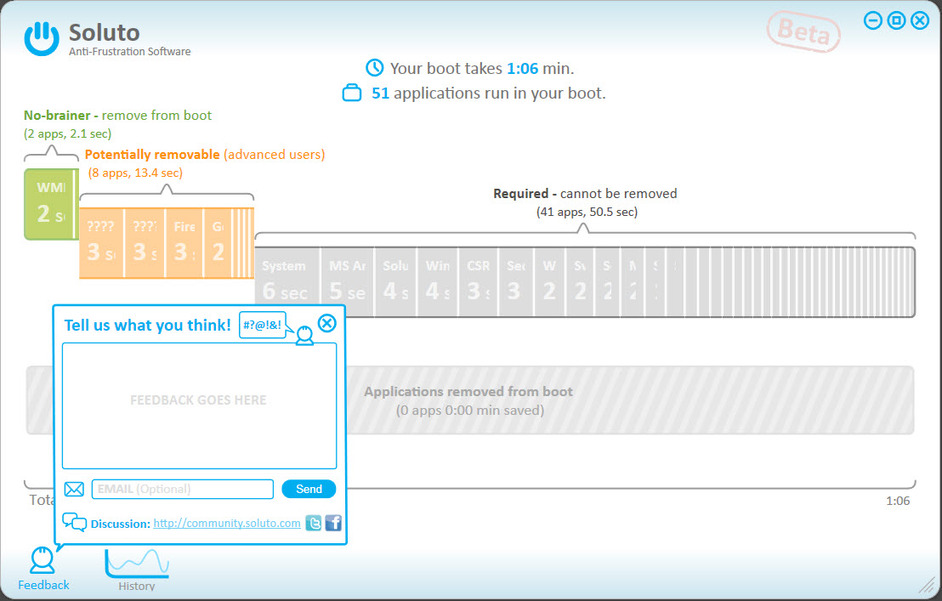
Task: Click the Soluto power logo icon
Action: tap(41, 38)
